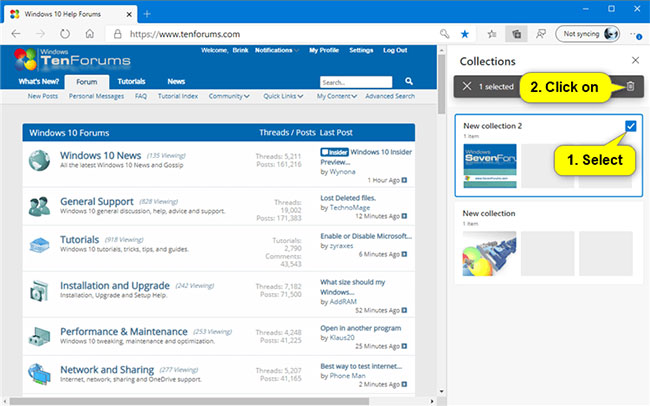Open Personal Messages link
This screenshot has width=650, height=406.
click(x=96, y=96)
